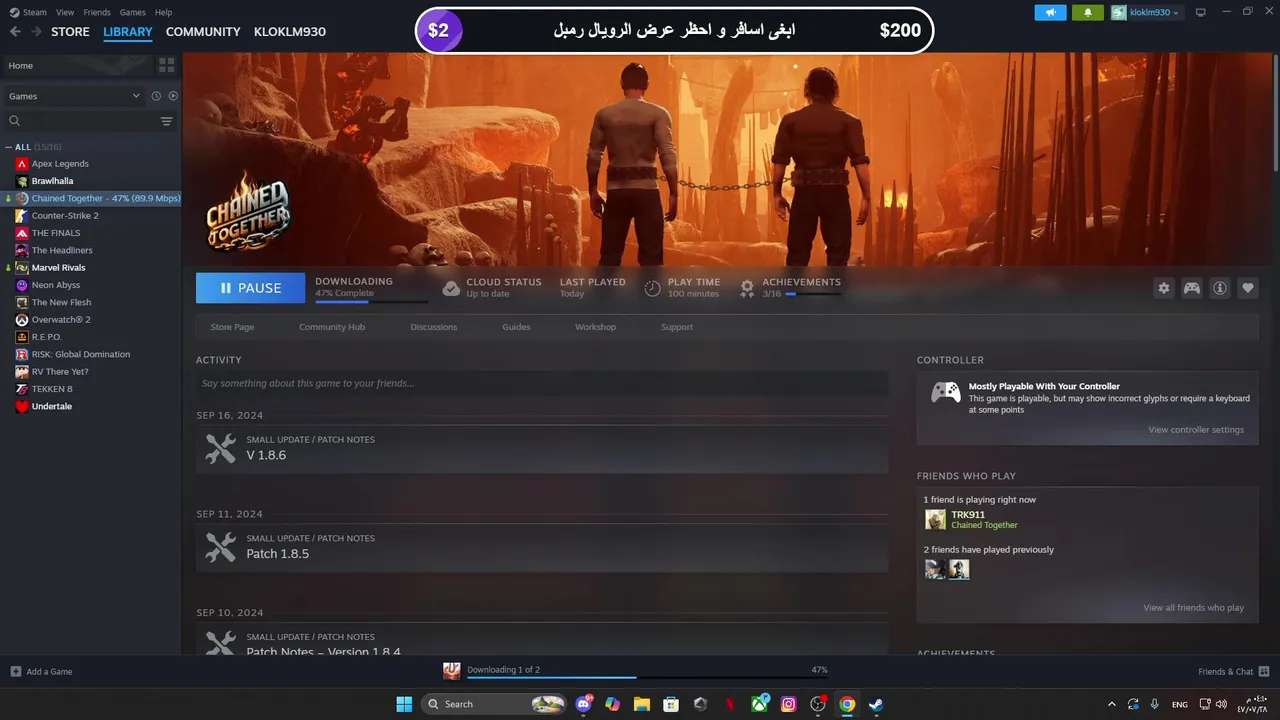The image size is (1280, 720).
Task: Open File Explorer from the taskbar
Action: (642, 704)
